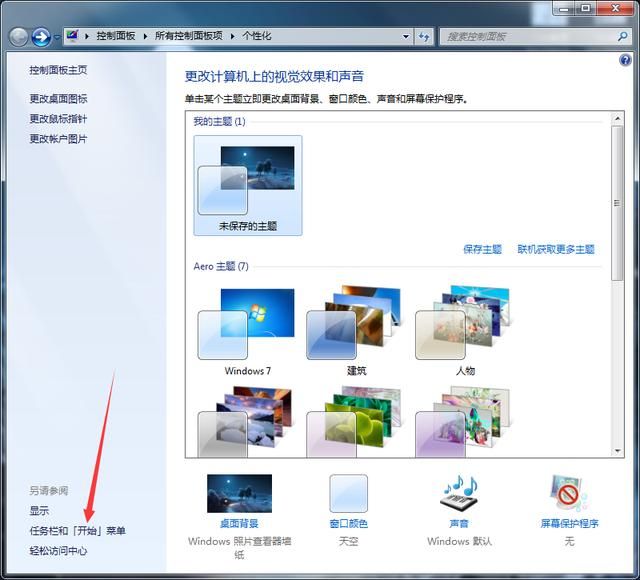This screenshot has height=580, width=640.
Task: Open 显示 link under 另请参阅
Action: (39, 511)
